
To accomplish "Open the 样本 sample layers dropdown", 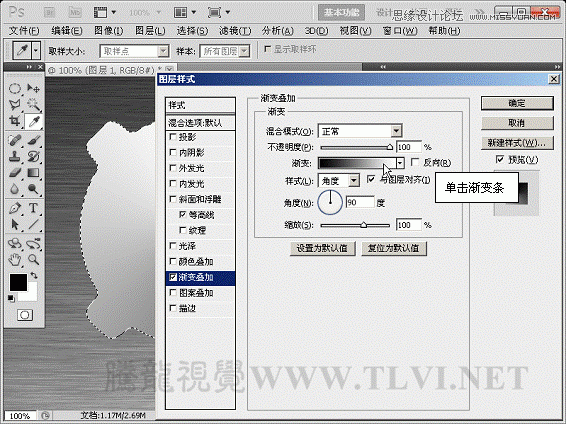I will tap(244, 51).
